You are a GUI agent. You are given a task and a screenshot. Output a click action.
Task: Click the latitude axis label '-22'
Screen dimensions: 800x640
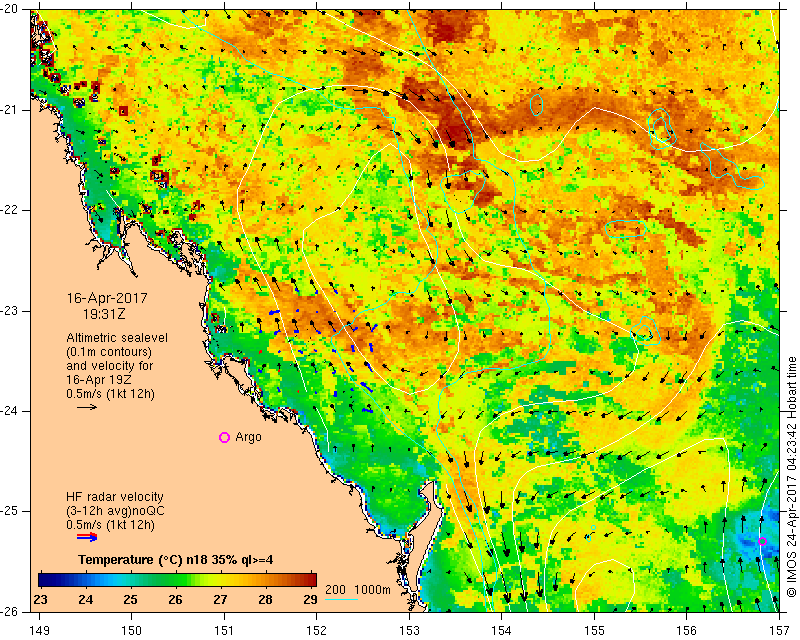click(x=10, y=210)
